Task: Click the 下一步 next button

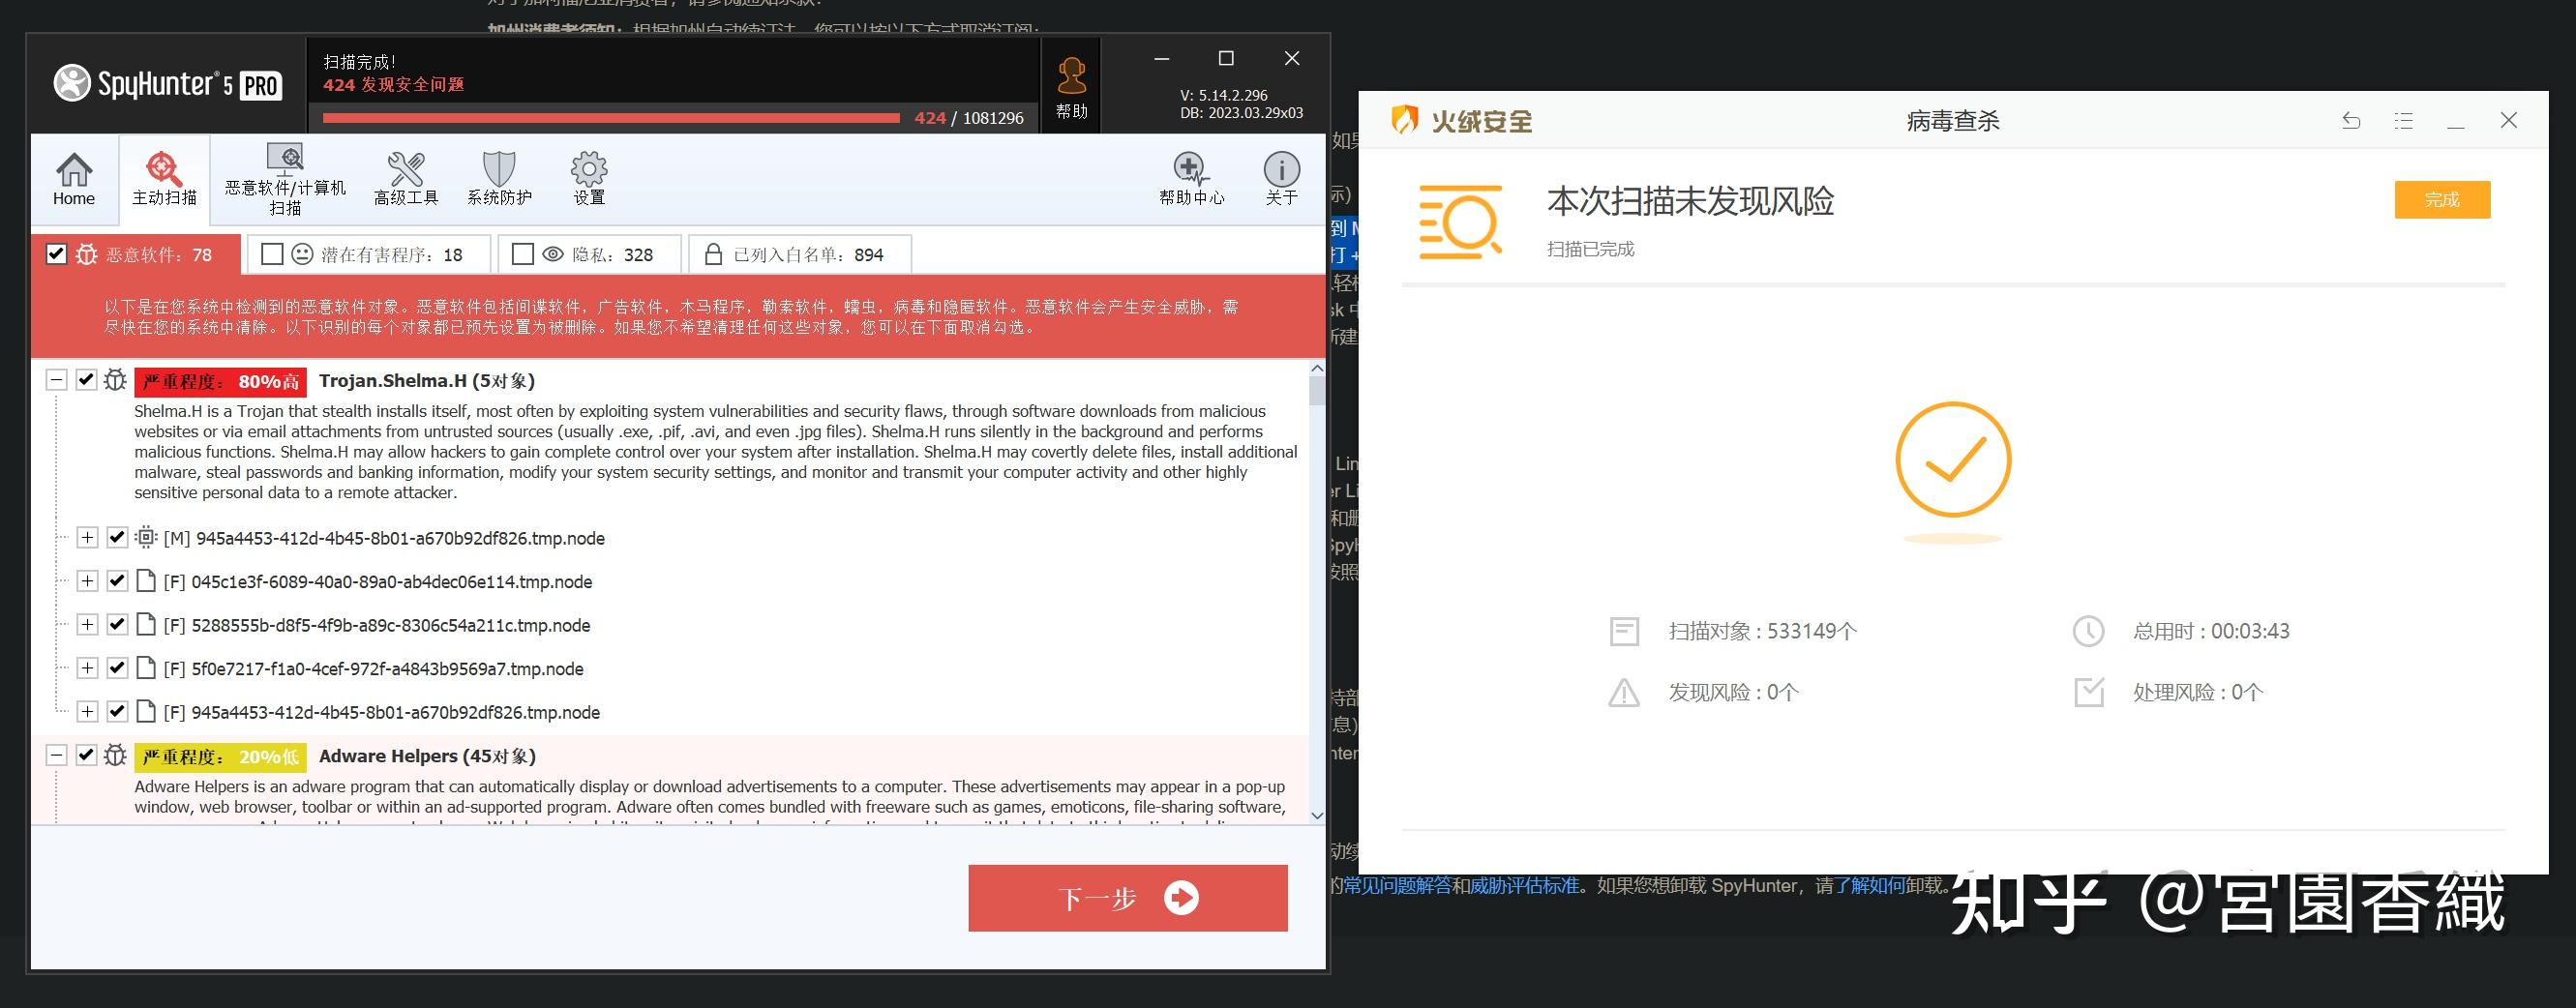Action: click(x=1128, y=898)
